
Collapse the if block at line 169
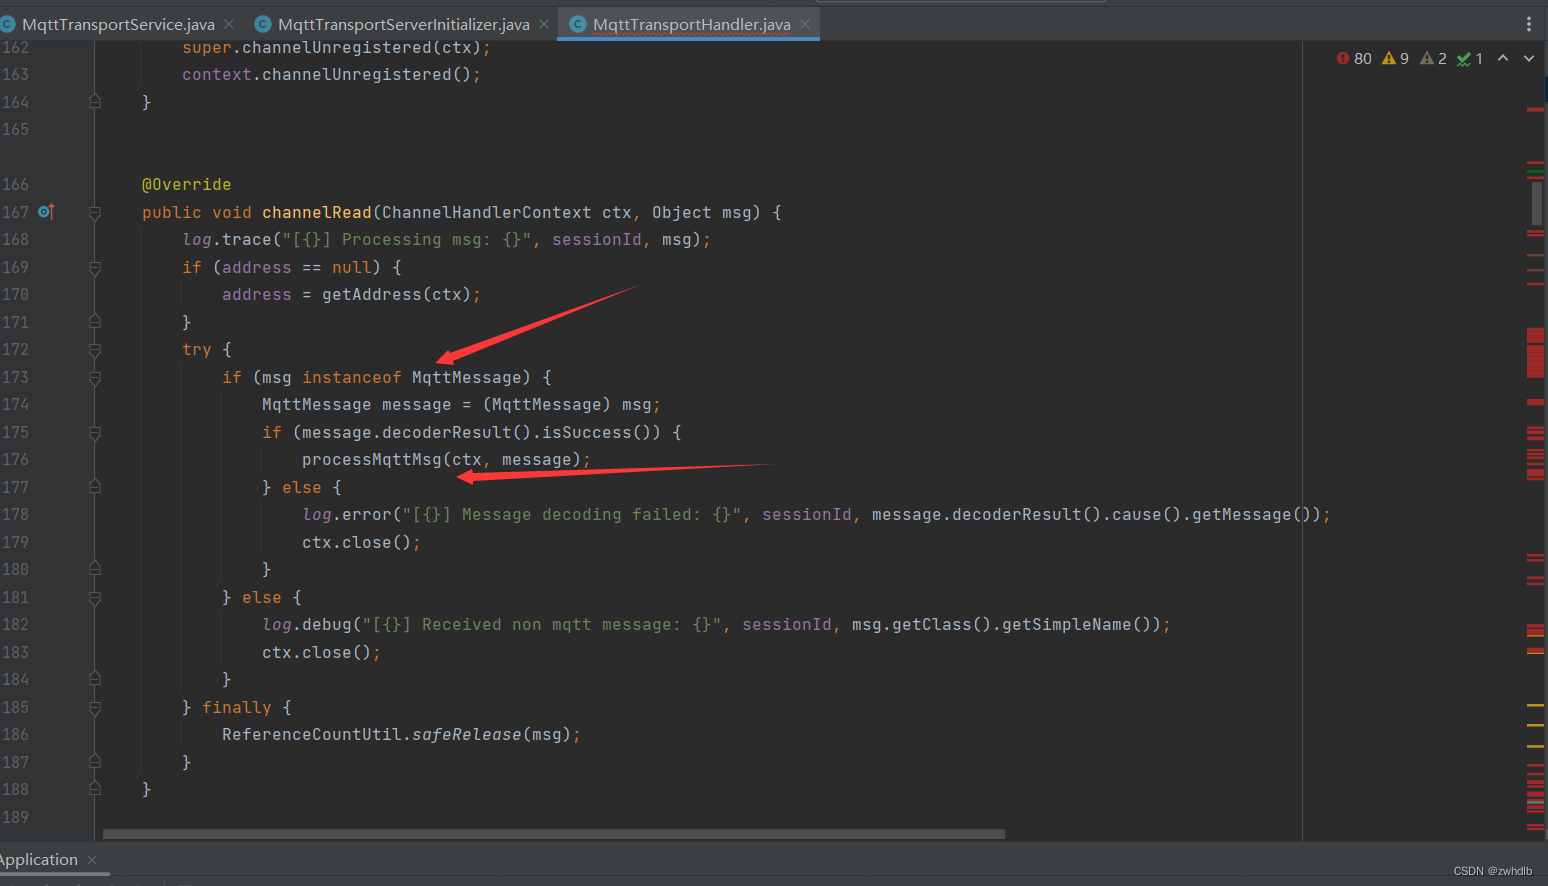click(95, 268)
